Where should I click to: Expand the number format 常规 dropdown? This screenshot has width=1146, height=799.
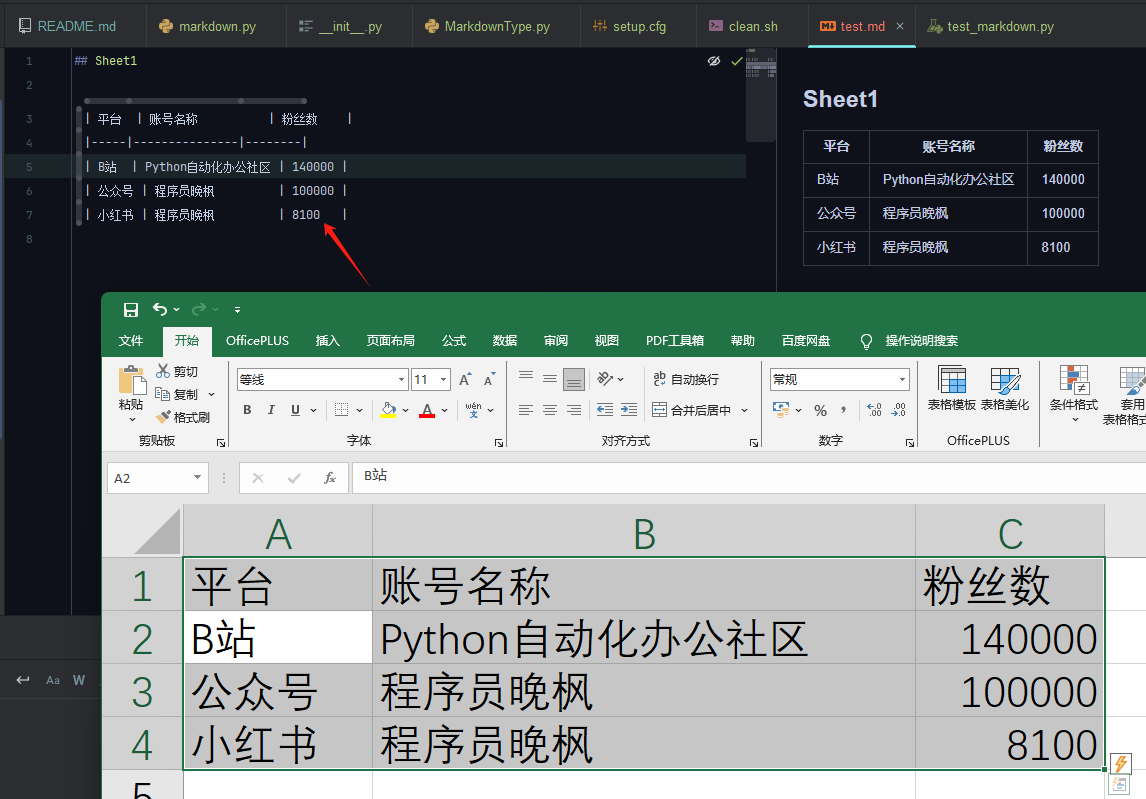coord(903,379)
